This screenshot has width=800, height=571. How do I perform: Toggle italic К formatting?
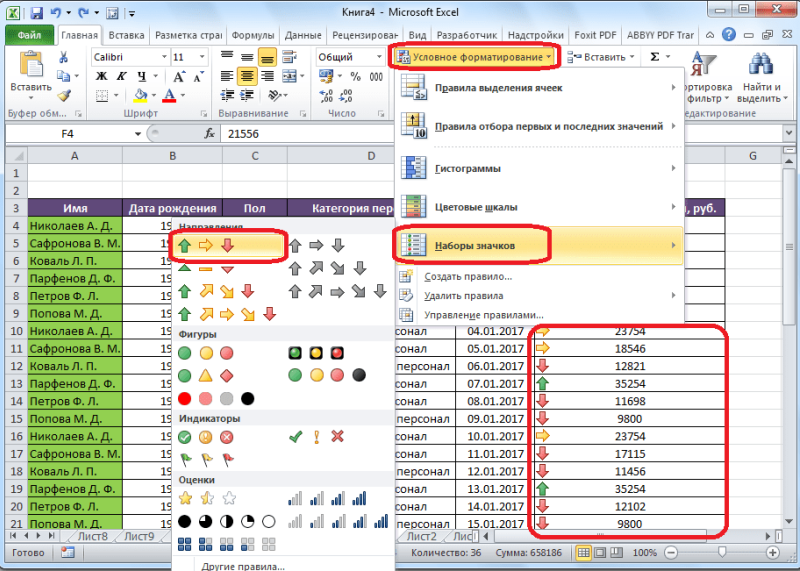121,77
